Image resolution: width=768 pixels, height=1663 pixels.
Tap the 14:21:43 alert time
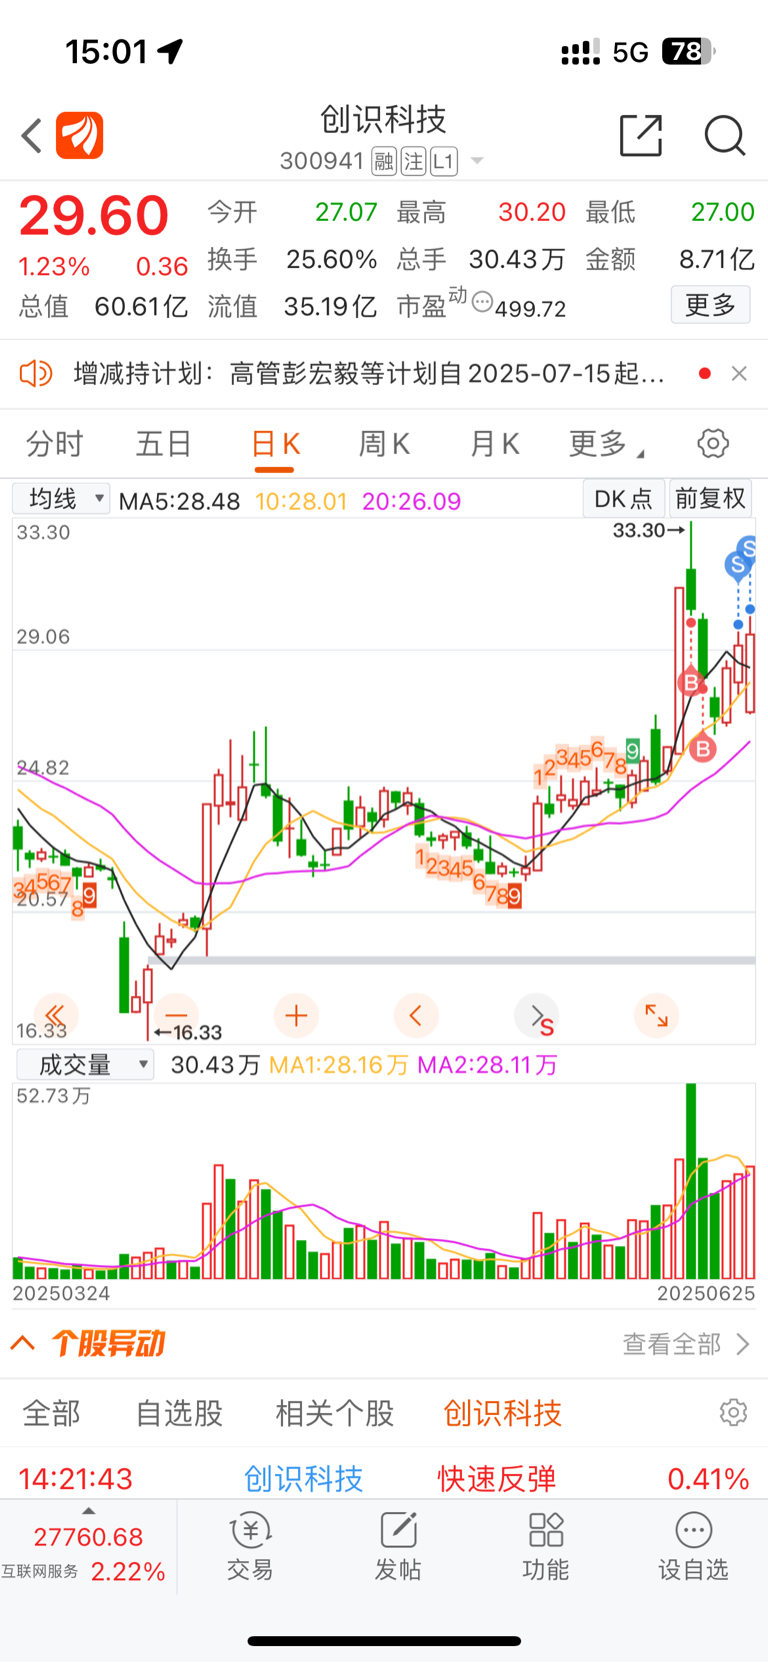click(x=76, y=1478)
